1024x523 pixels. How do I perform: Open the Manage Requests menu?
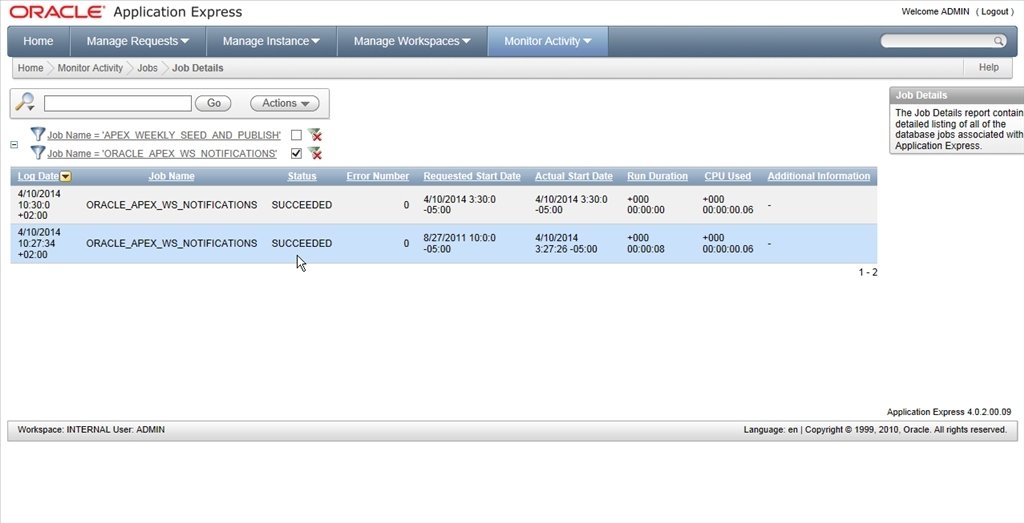tap(138, 41)
